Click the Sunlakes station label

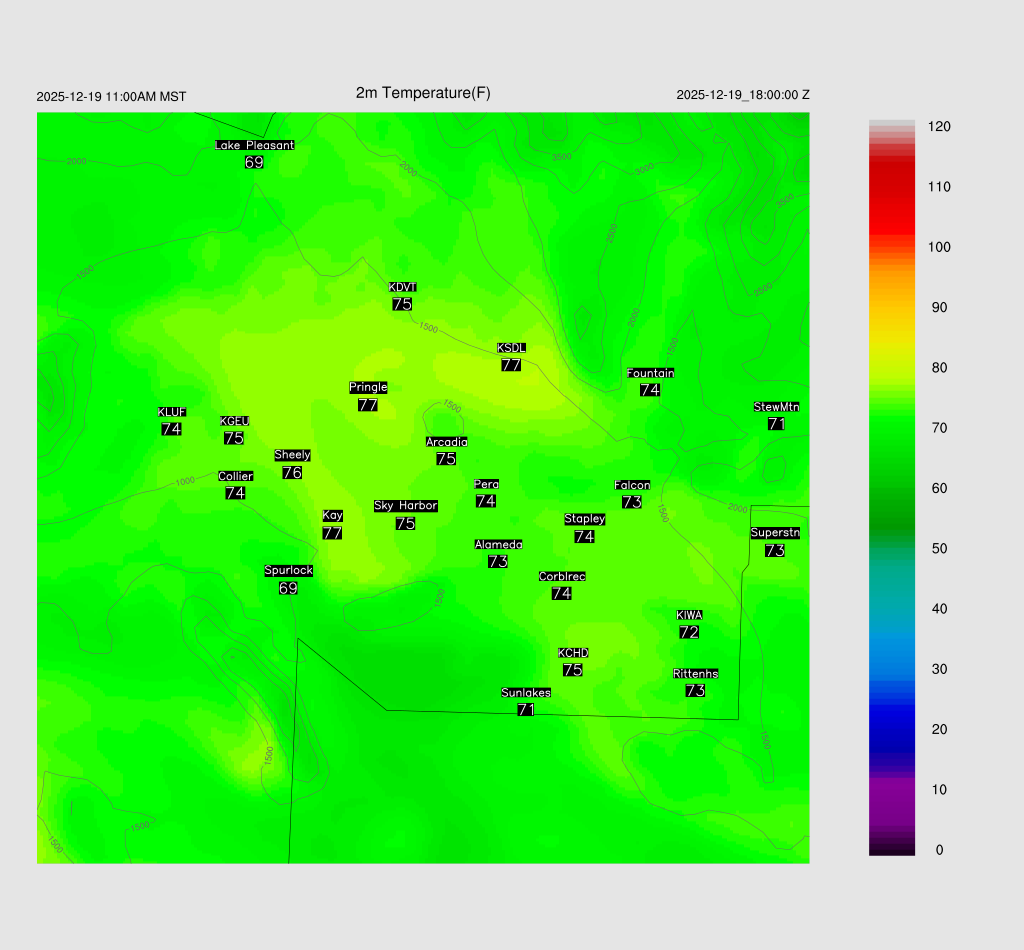coord(526,693)
